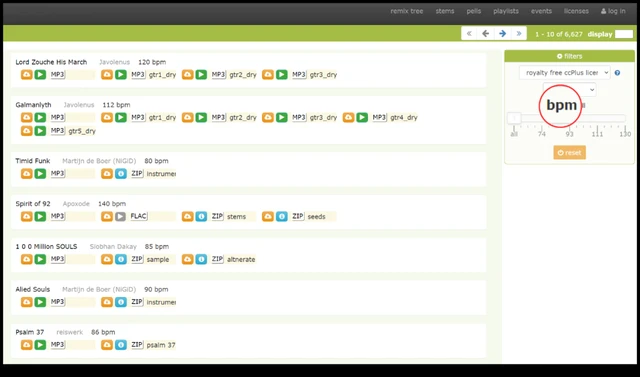Go to the next results page
The image size is (640, 377).
pyautogui.click(x=502, y=34)
